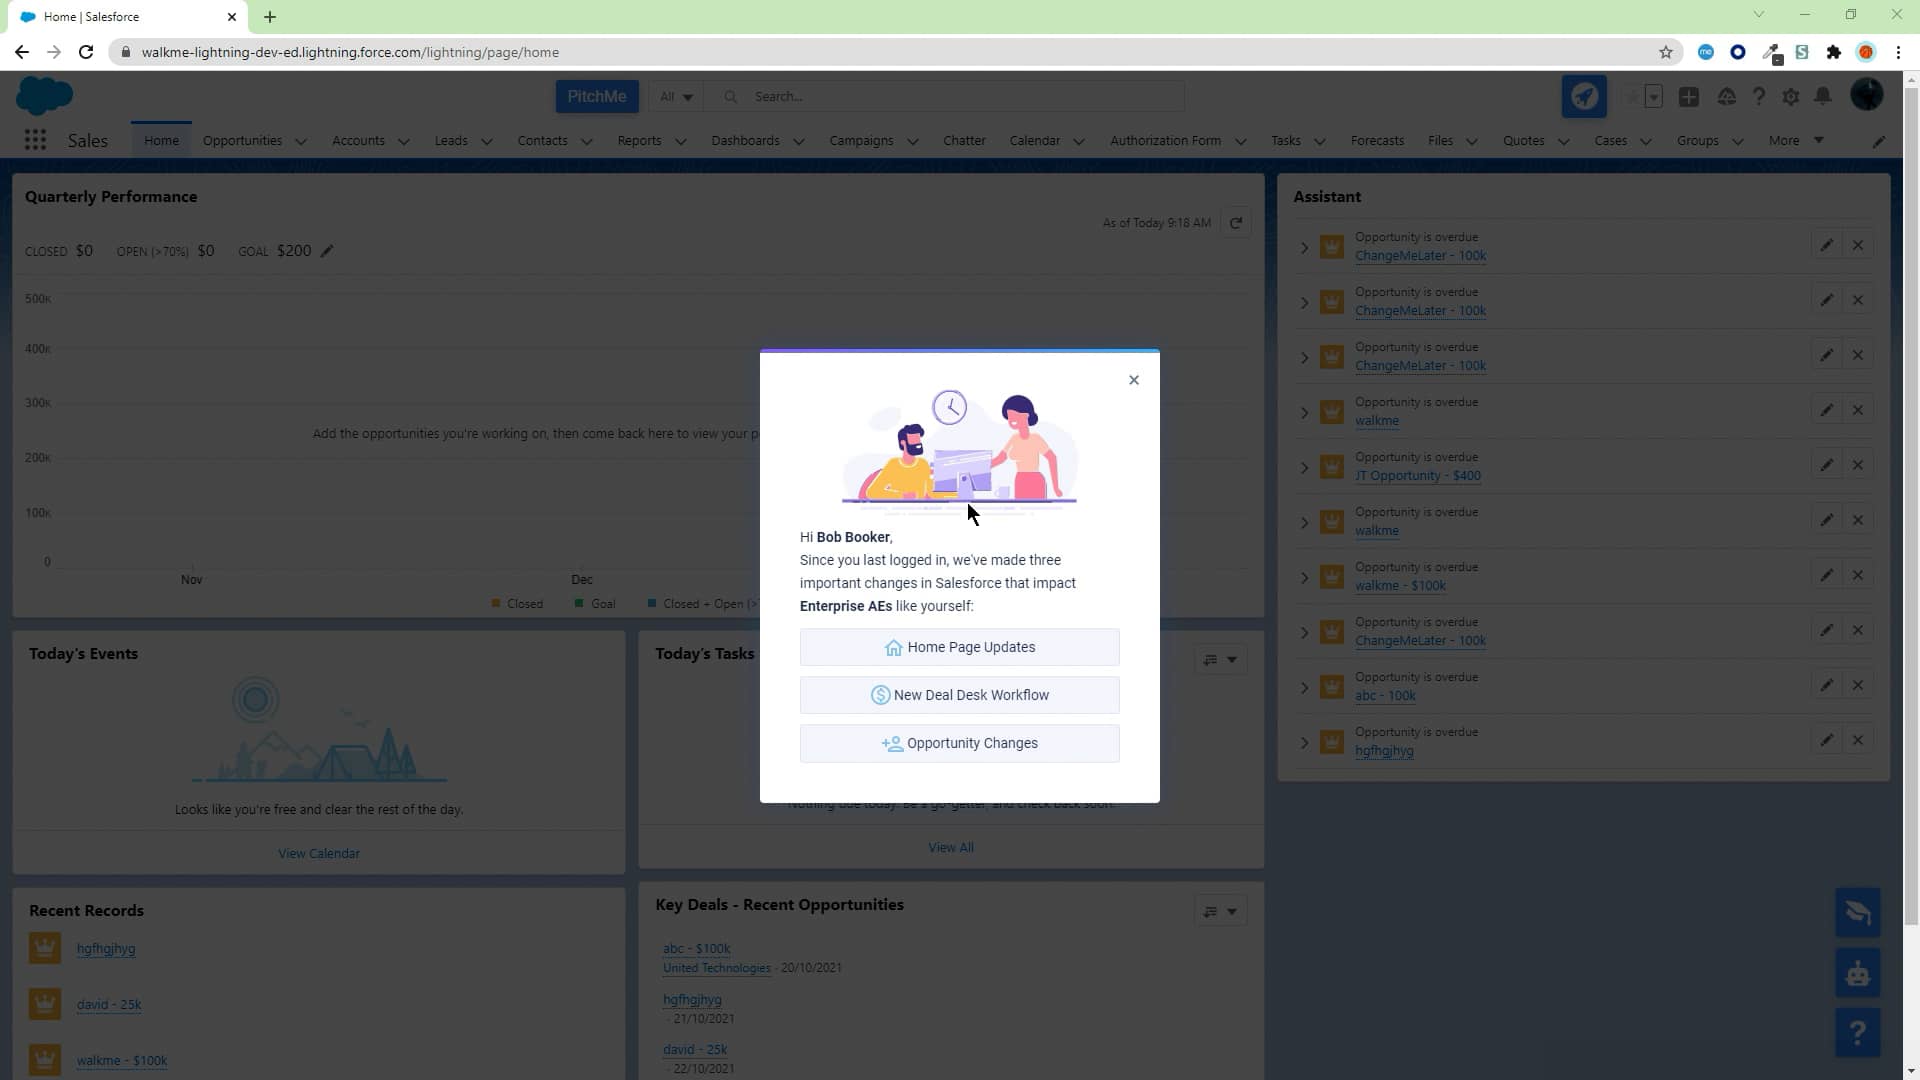Switch to the Chatter tab
This screenshot has width=1920, height=1080.
[963, 140]
